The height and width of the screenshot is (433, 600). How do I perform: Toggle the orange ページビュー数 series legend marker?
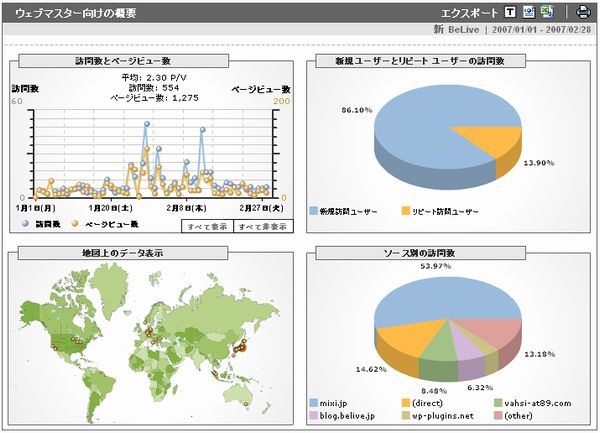pos(75,223)
